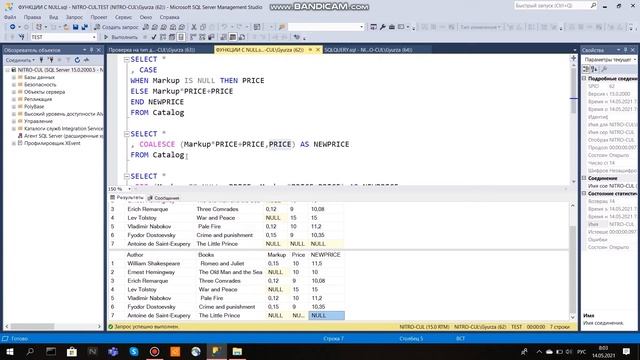Click the activity monitor icon in Object Explorer
The width and height of the screenshot is (640, 360).
click(x=86, y=60)
